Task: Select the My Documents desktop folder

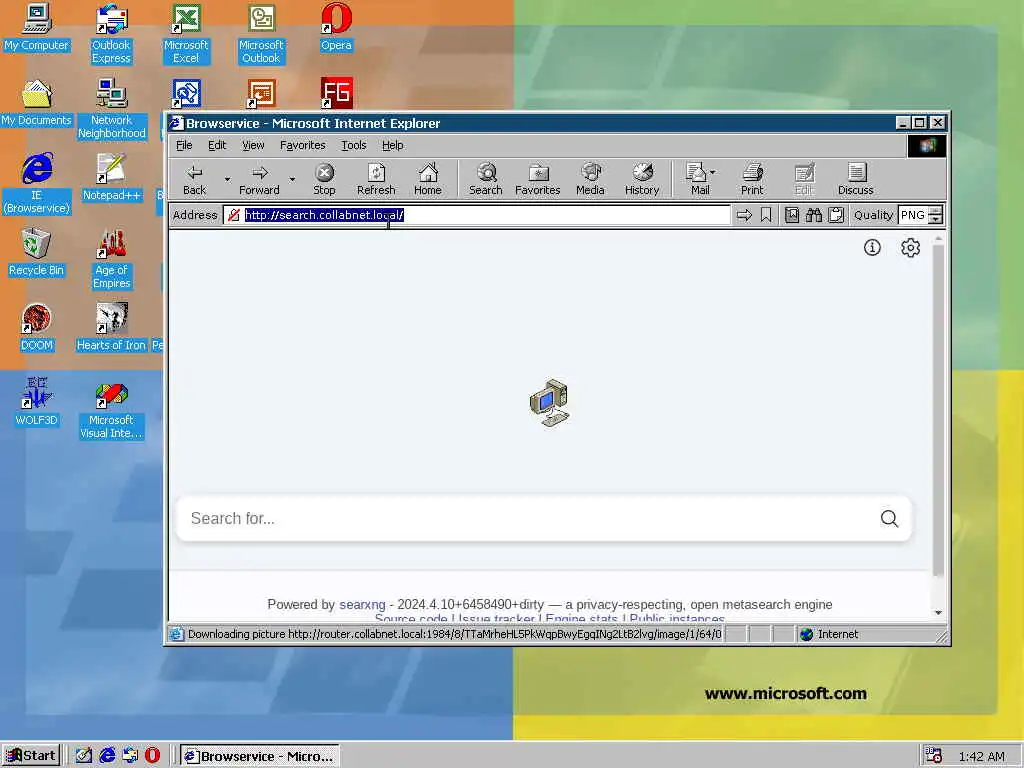Action: [x=36, y=103]
